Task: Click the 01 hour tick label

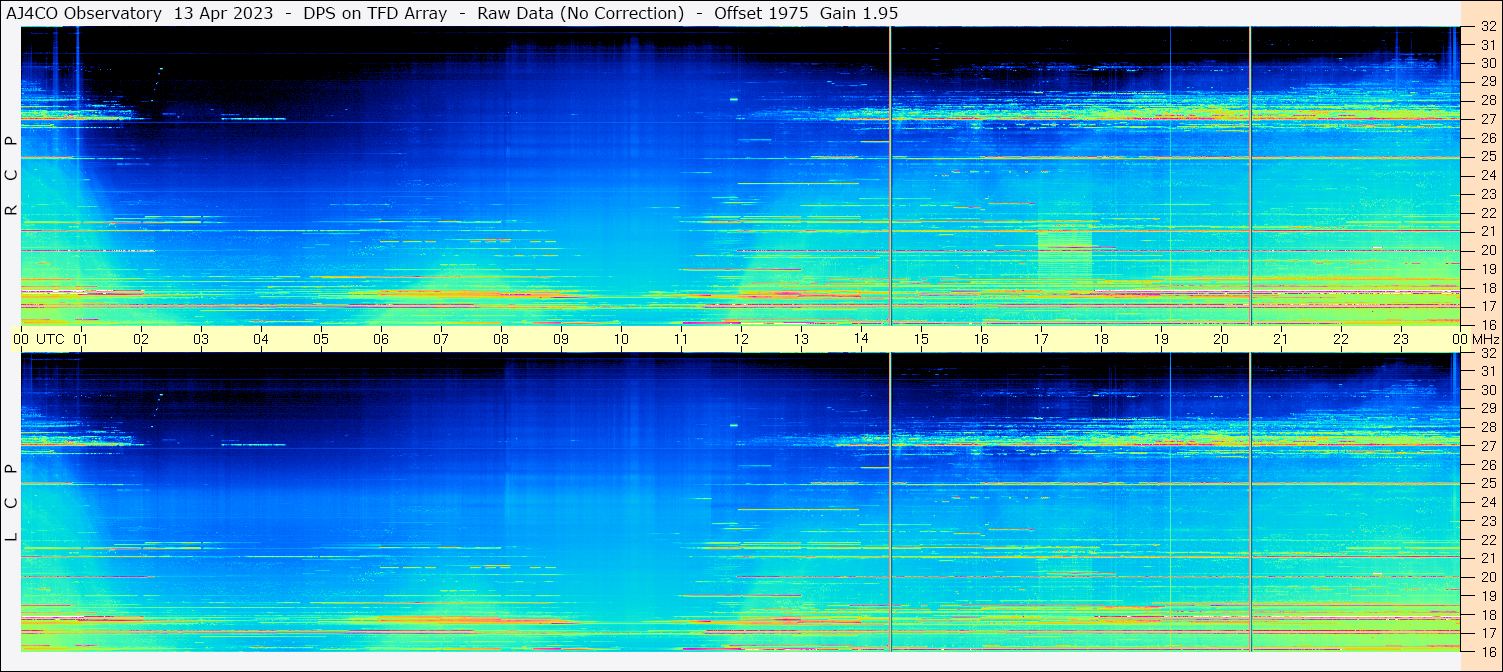Action: 81,339
